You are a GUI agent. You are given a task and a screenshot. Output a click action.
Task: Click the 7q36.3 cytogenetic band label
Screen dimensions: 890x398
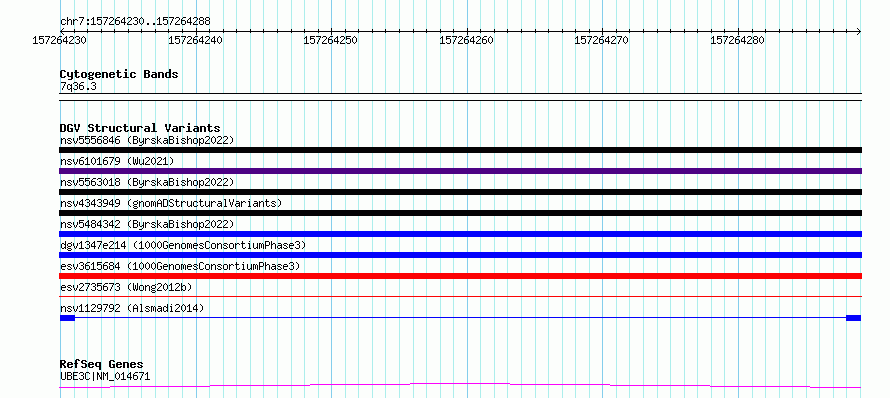click(78, 87)
